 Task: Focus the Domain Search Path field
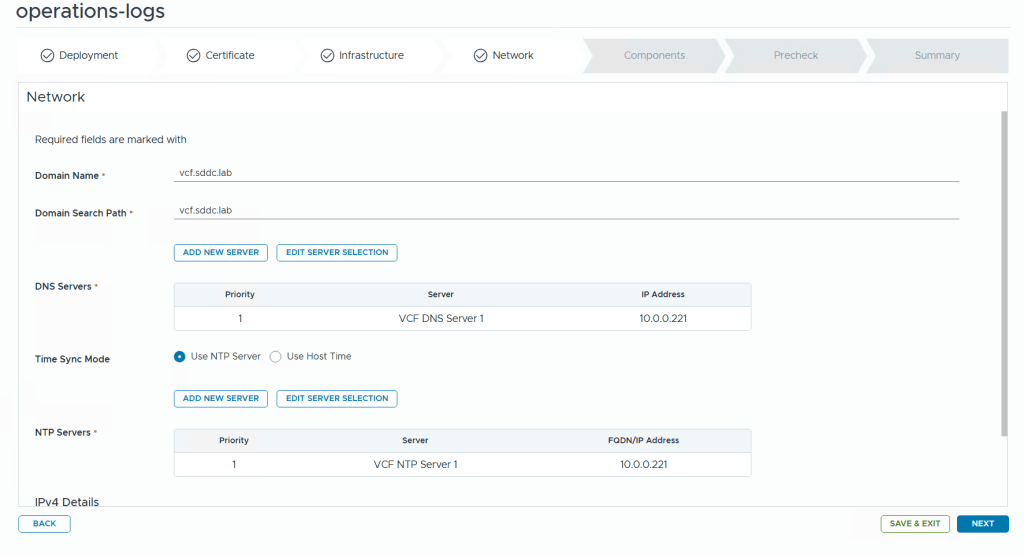[566, 211]
